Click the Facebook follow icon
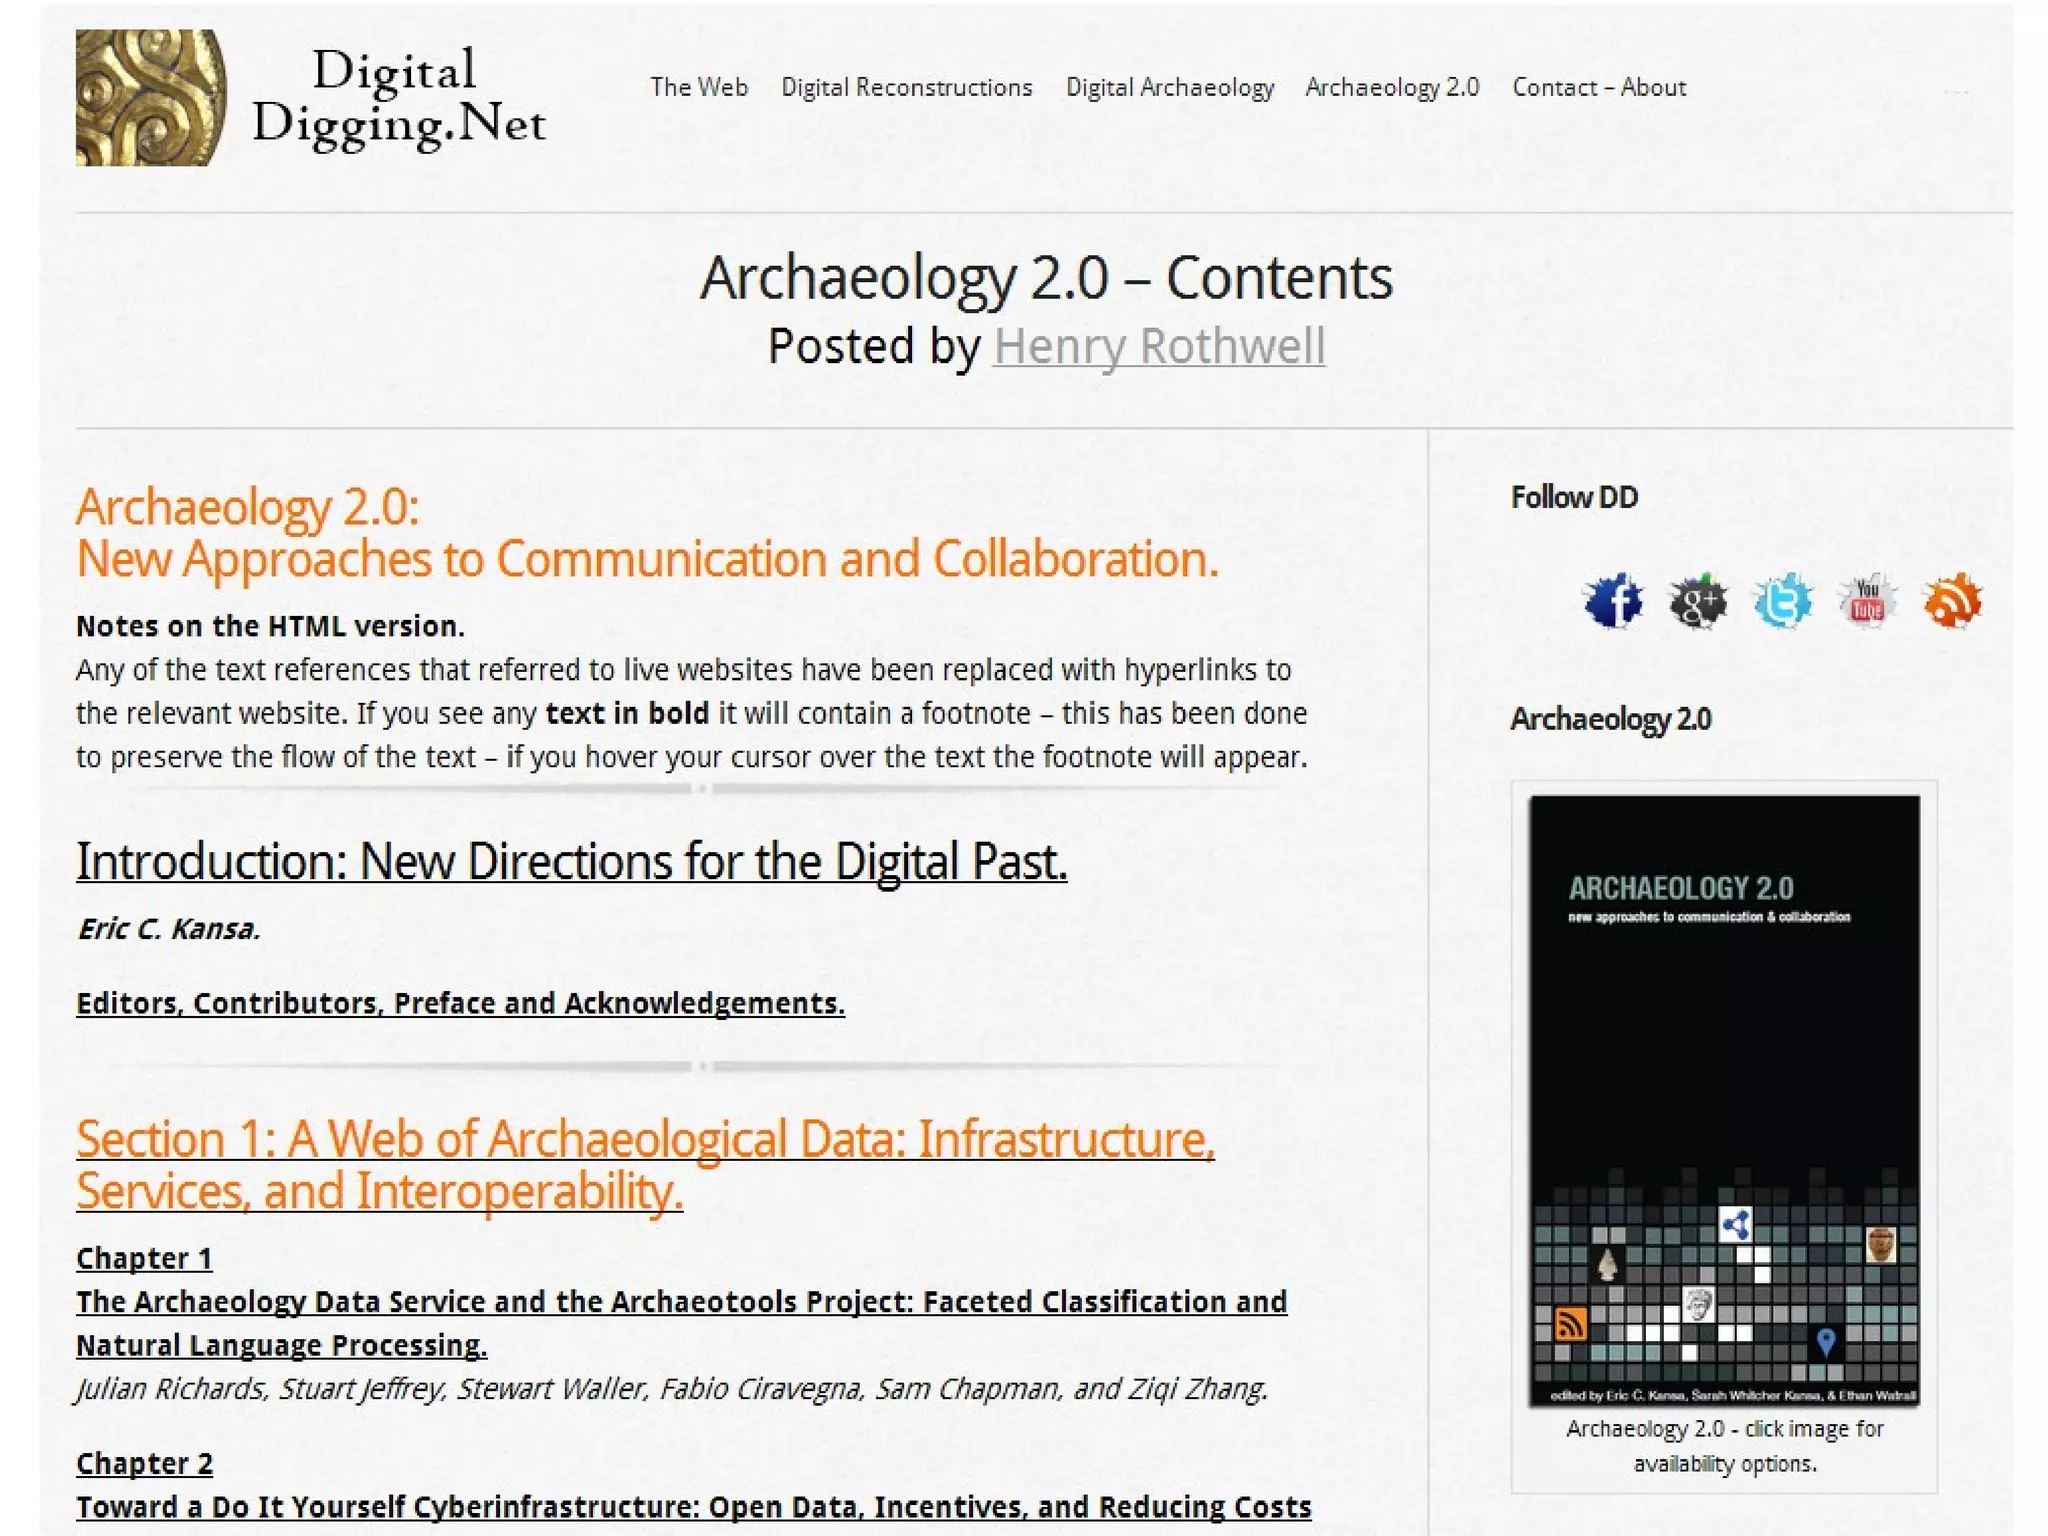 pos(1613,601)
